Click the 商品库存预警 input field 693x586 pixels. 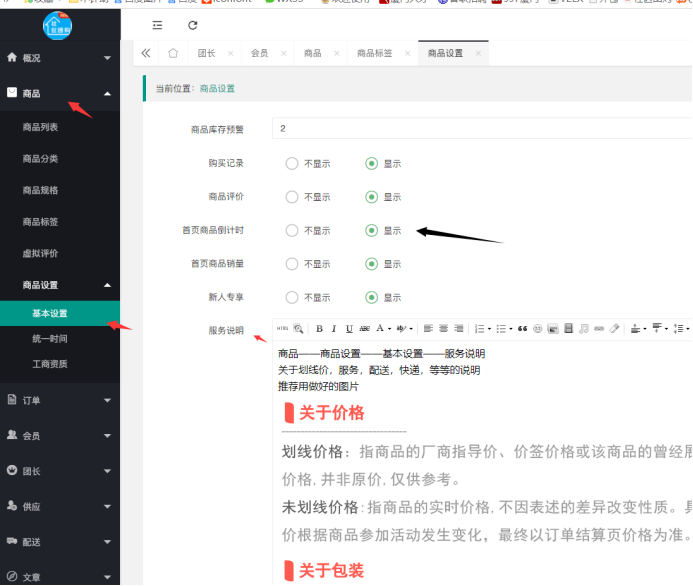tap(480, 128)
